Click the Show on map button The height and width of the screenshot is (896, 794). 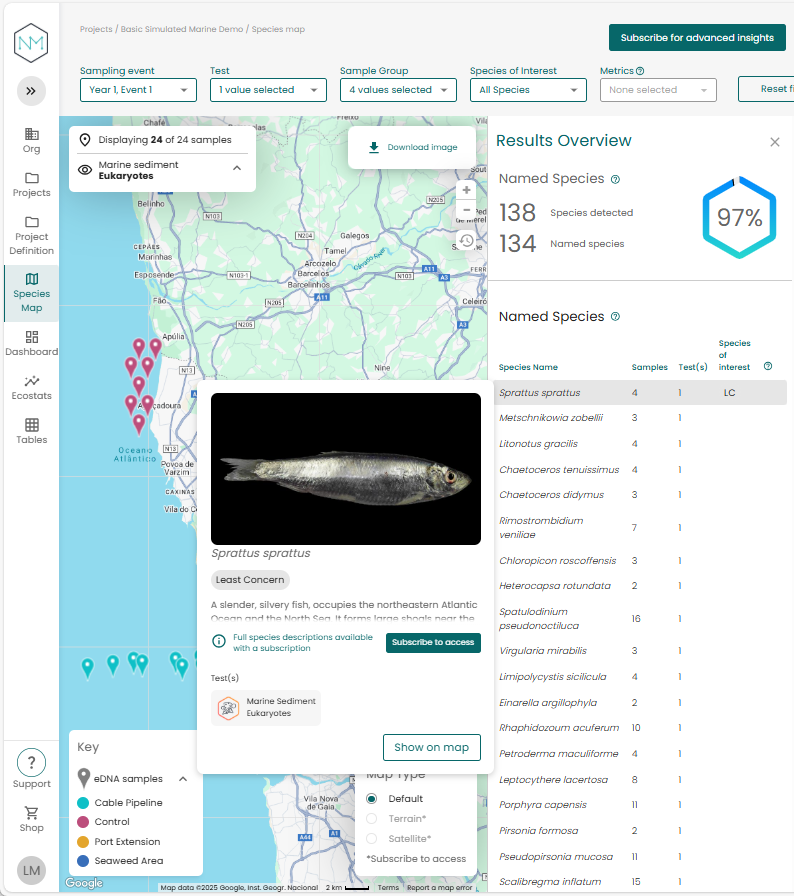point(431,747)
